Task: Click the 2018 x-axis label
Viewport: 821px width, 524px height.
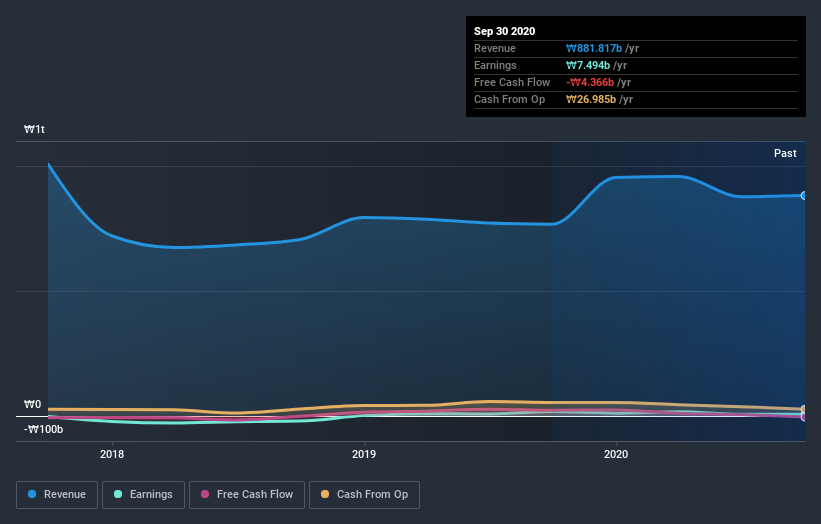Action: [112, 454]
